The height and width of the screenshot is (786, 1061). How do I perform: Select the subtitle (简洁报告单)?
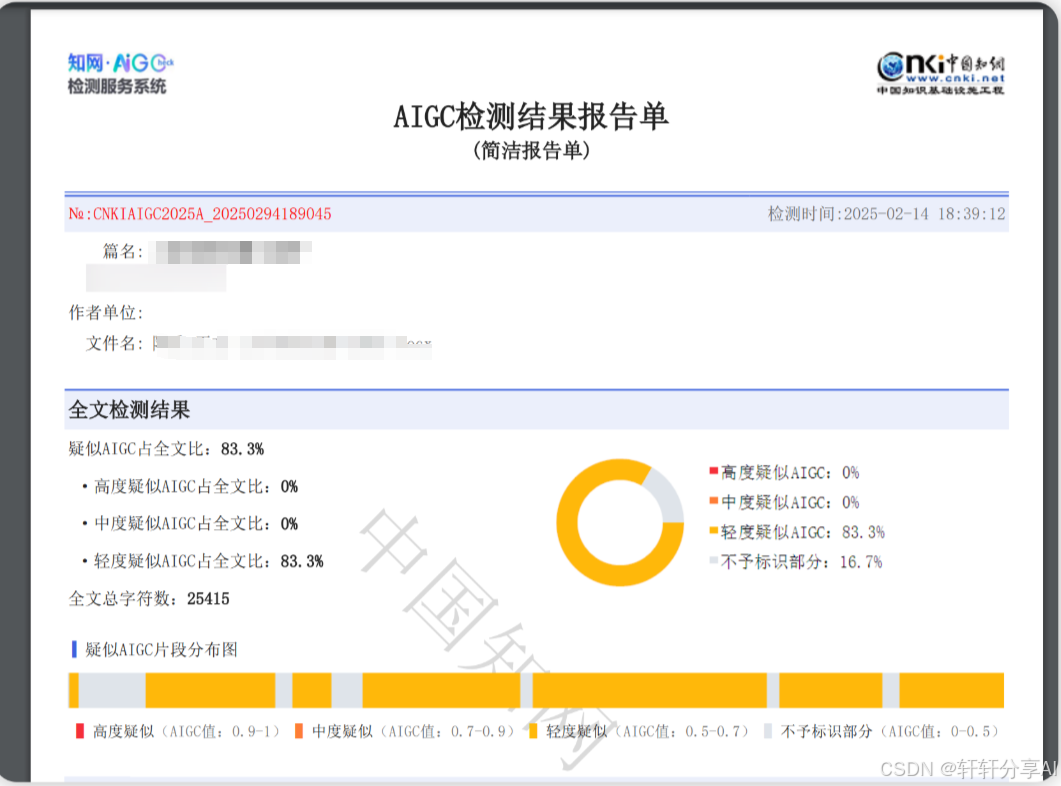(531, 150)
